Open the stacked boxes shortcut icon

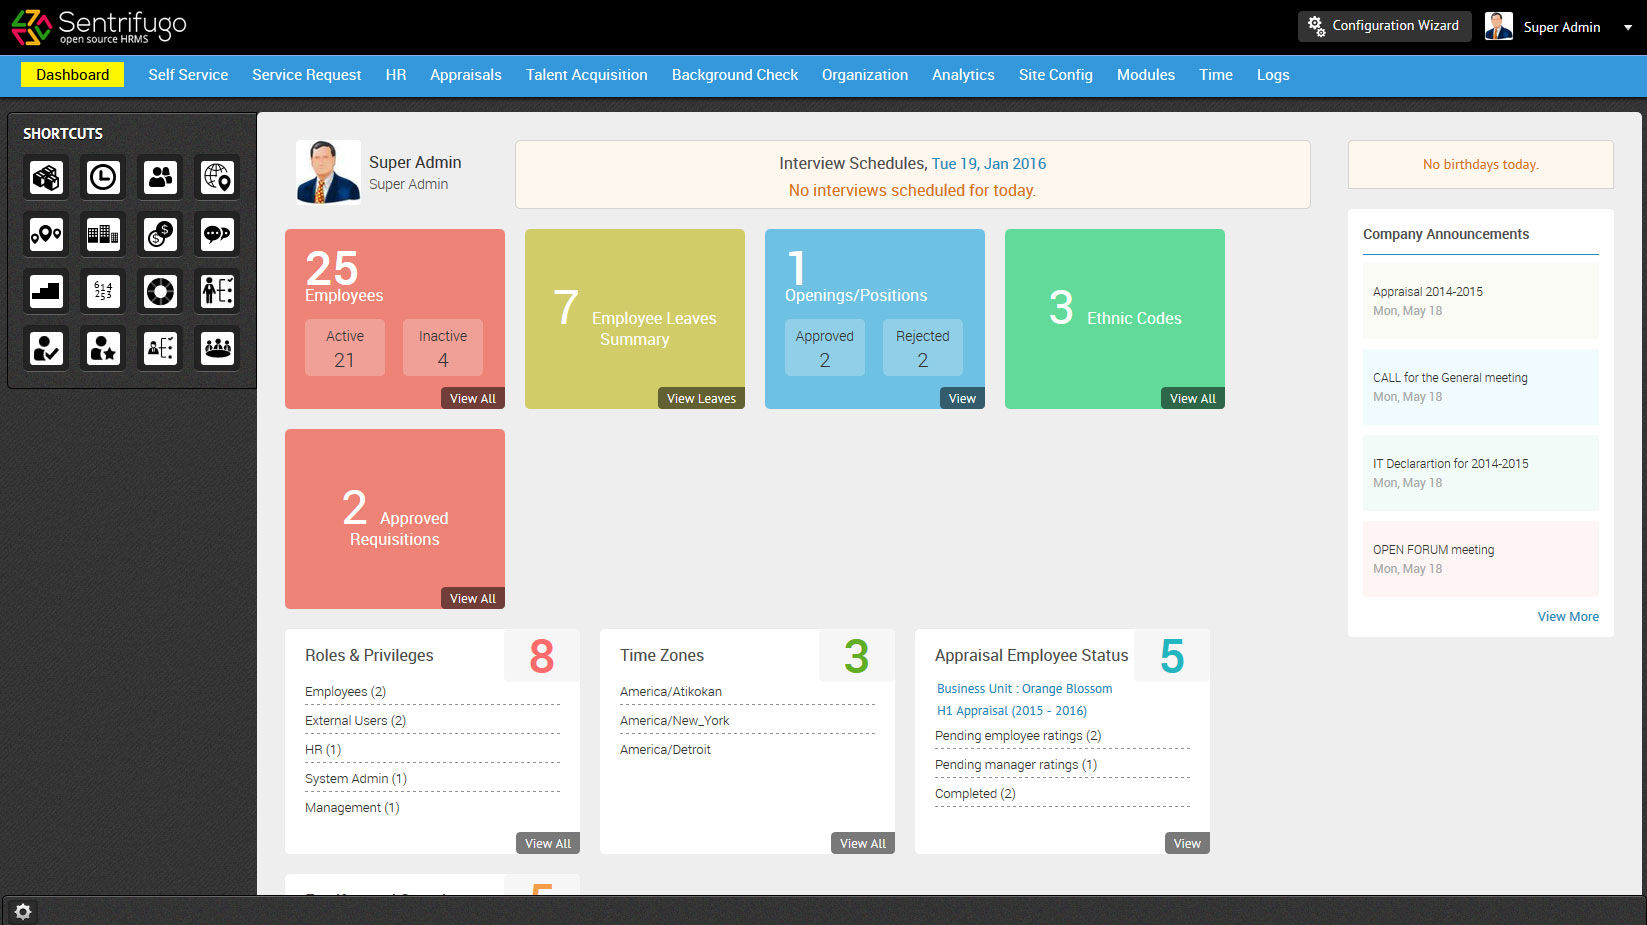pos(46,178)
